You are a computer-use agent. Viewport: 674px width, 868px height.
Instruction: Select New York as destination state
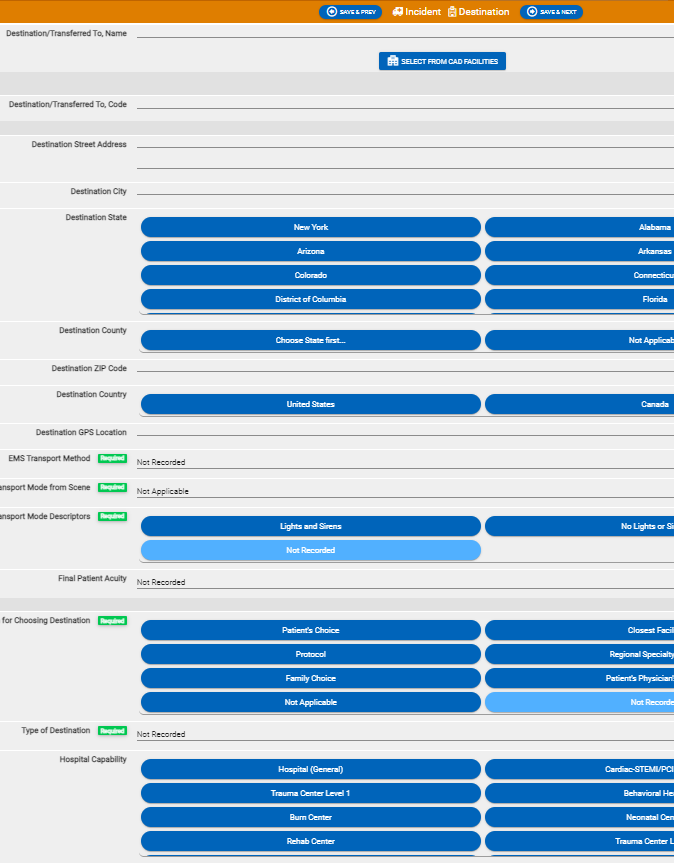pyautogui.click(x=310, y=227)
